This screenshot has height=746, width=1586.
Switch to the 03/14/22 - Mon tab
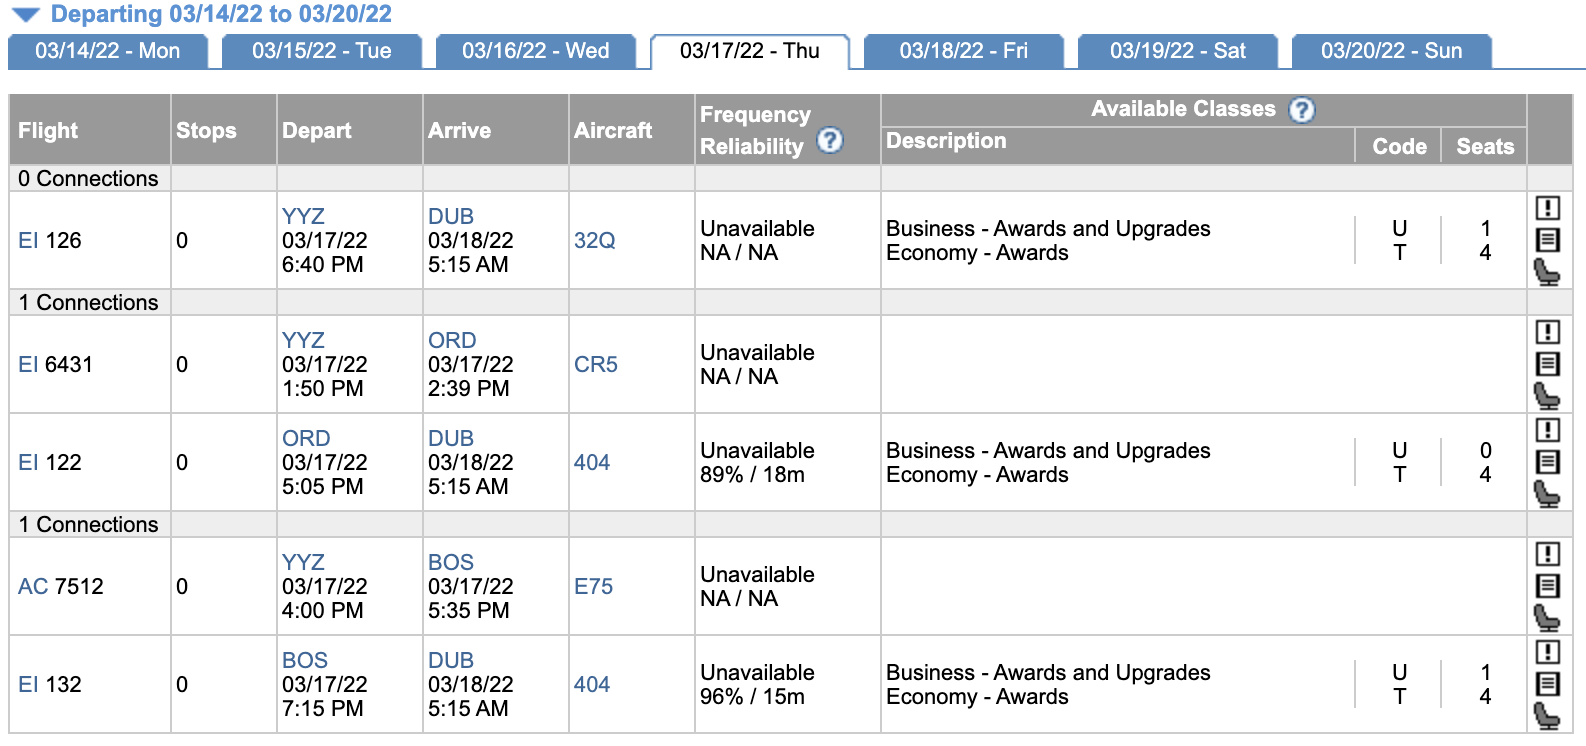tap(107, 51)
